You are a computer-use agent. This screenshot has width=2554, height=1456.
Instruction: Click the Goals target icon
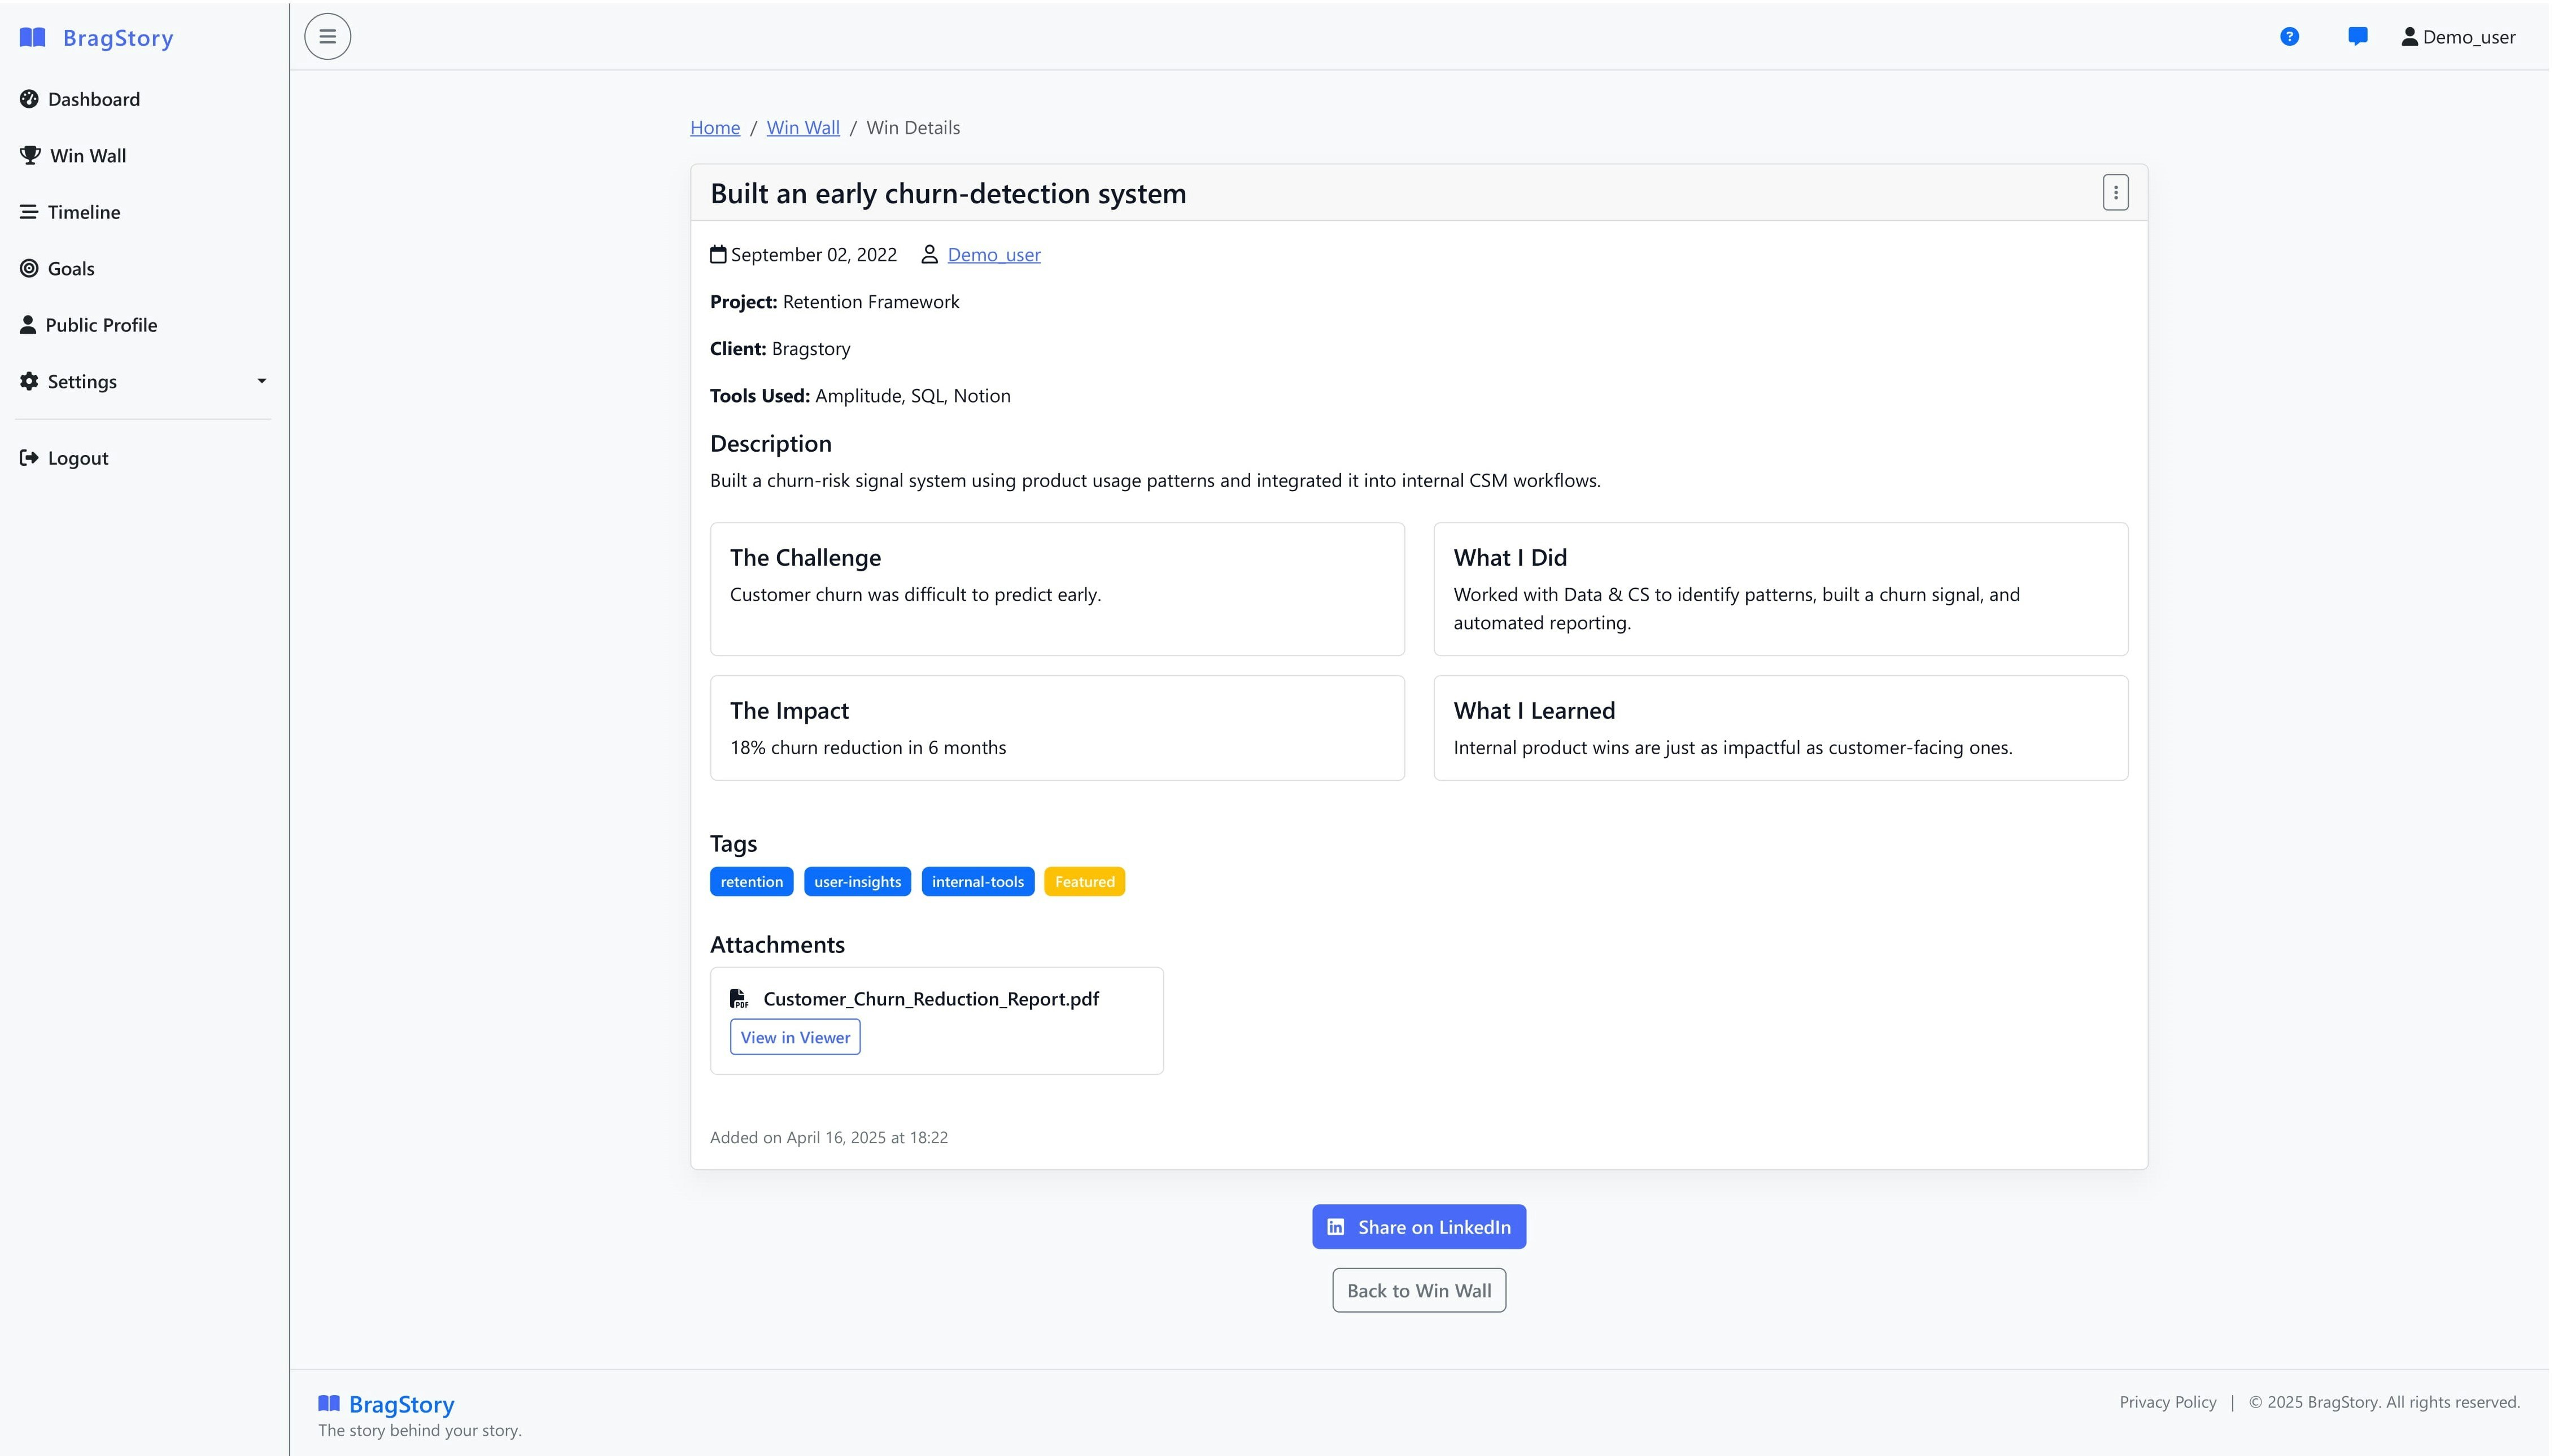[29, 268]
